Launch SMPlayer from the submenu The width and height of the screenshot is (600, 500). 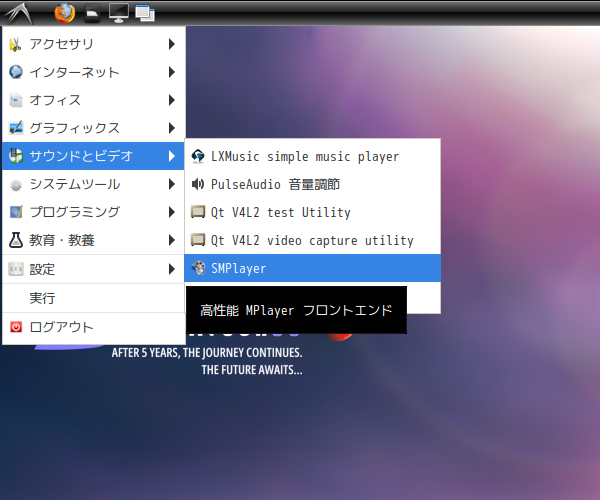(x=313, y=268)
